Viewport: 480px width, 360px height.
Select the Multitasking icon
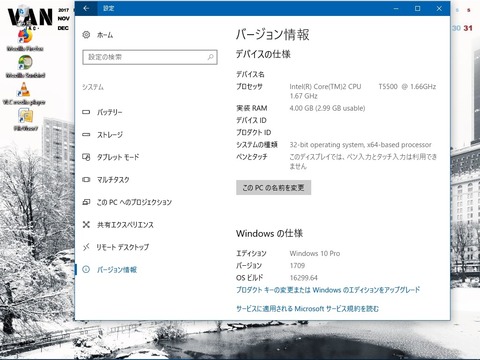(86, 180)
